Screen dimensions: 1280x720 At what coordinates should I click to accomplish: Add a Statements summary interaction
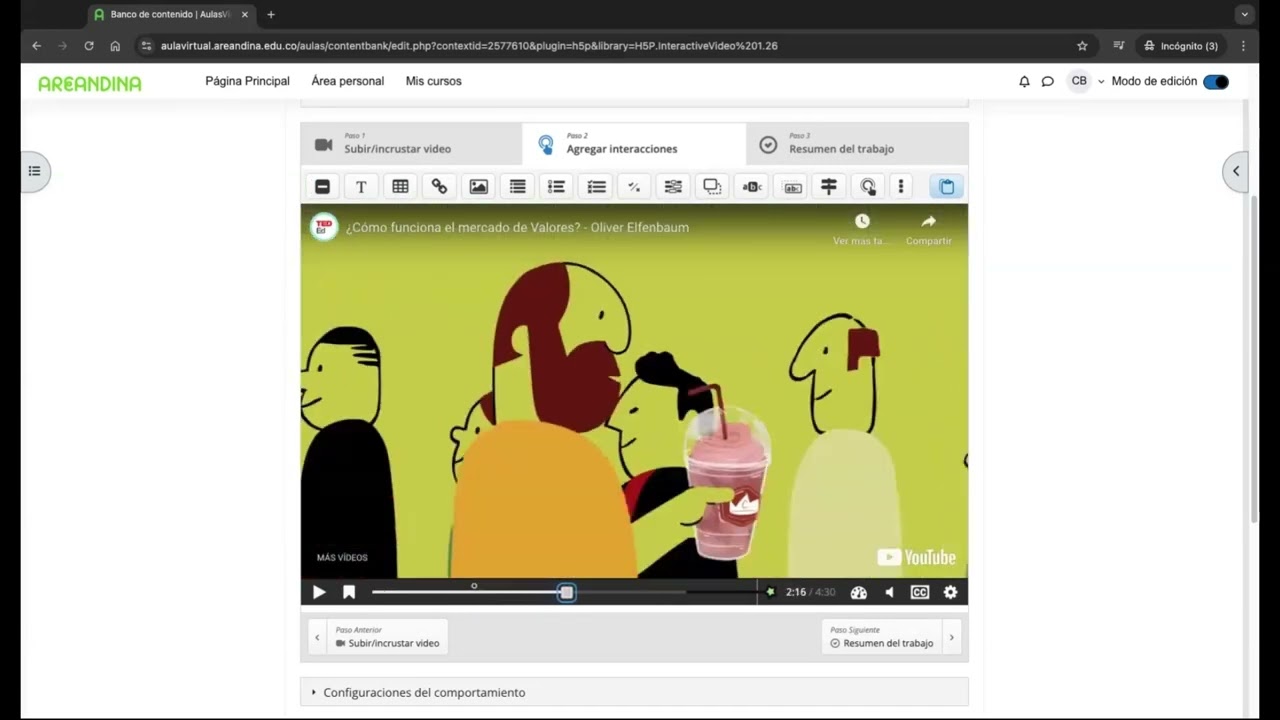[x=517, y=186]
